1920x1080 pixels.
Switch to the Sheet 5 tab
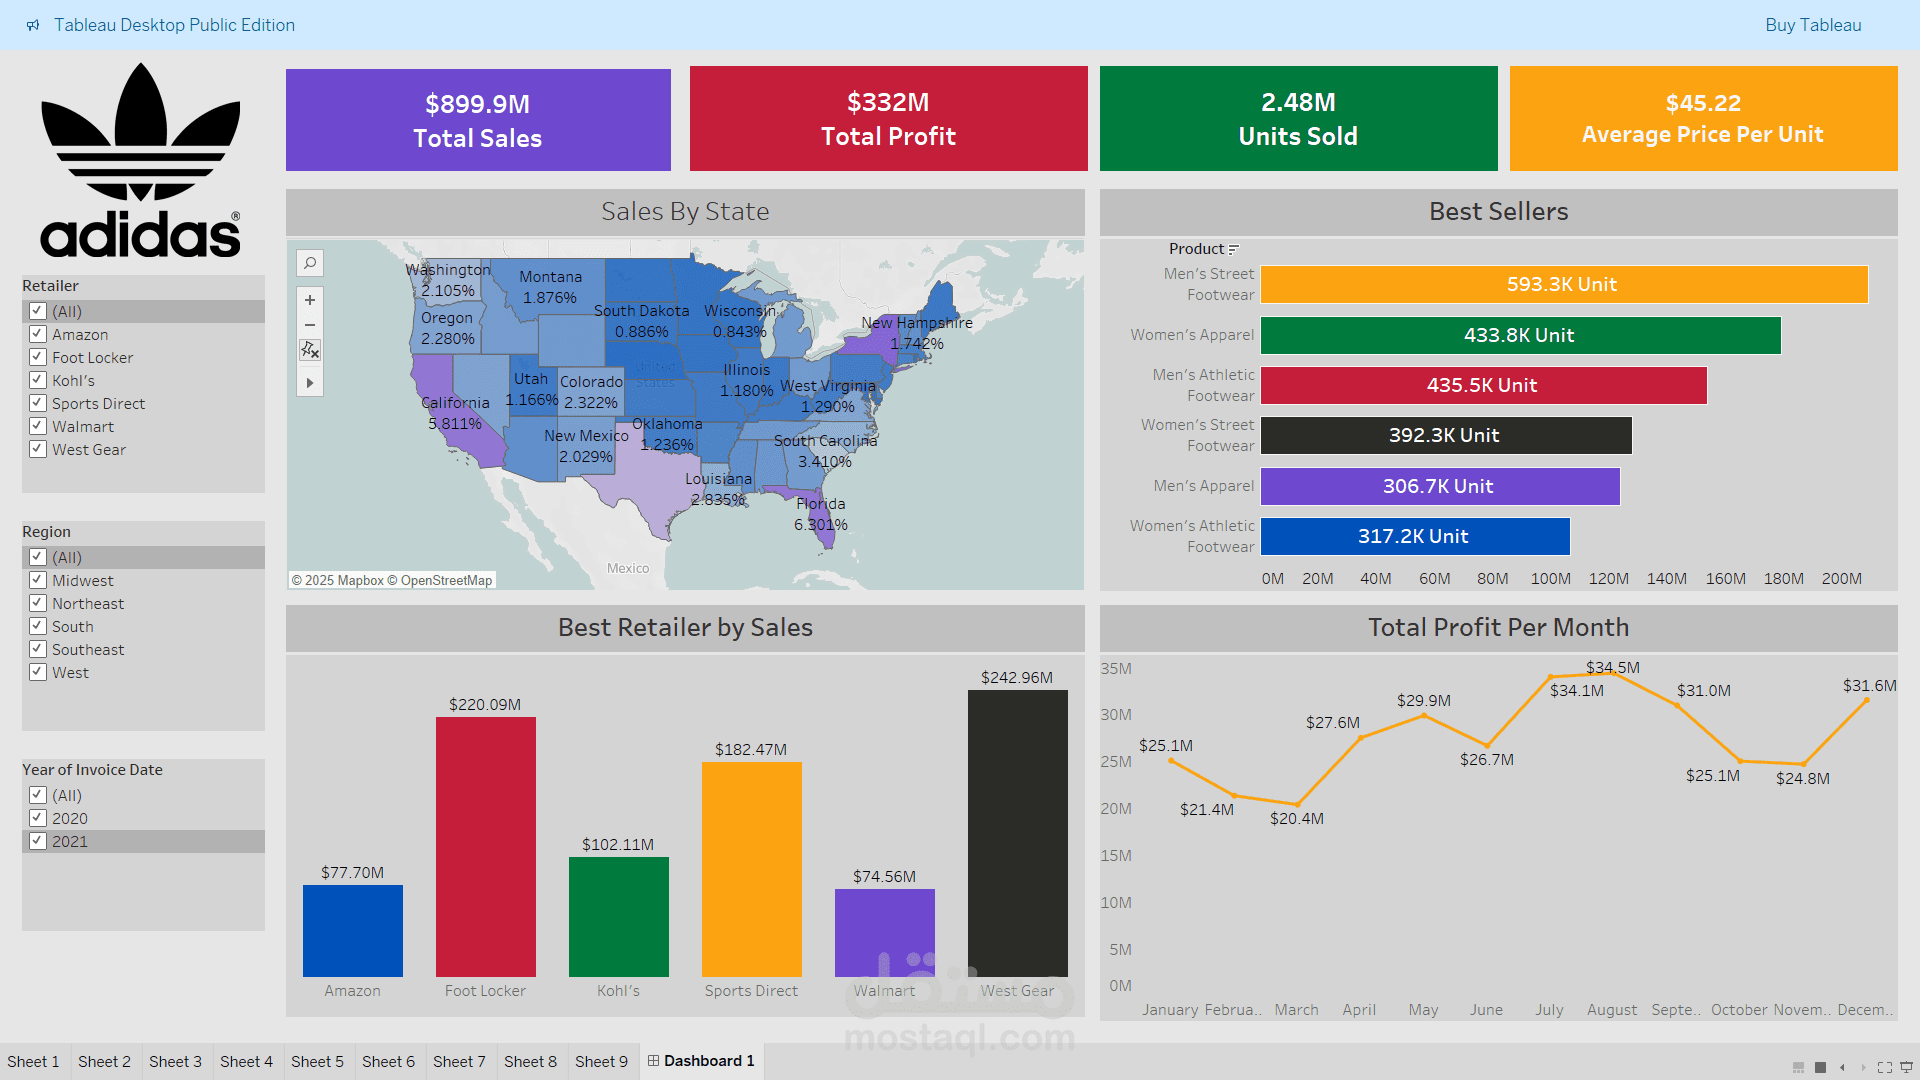[x=317, y=1062]
